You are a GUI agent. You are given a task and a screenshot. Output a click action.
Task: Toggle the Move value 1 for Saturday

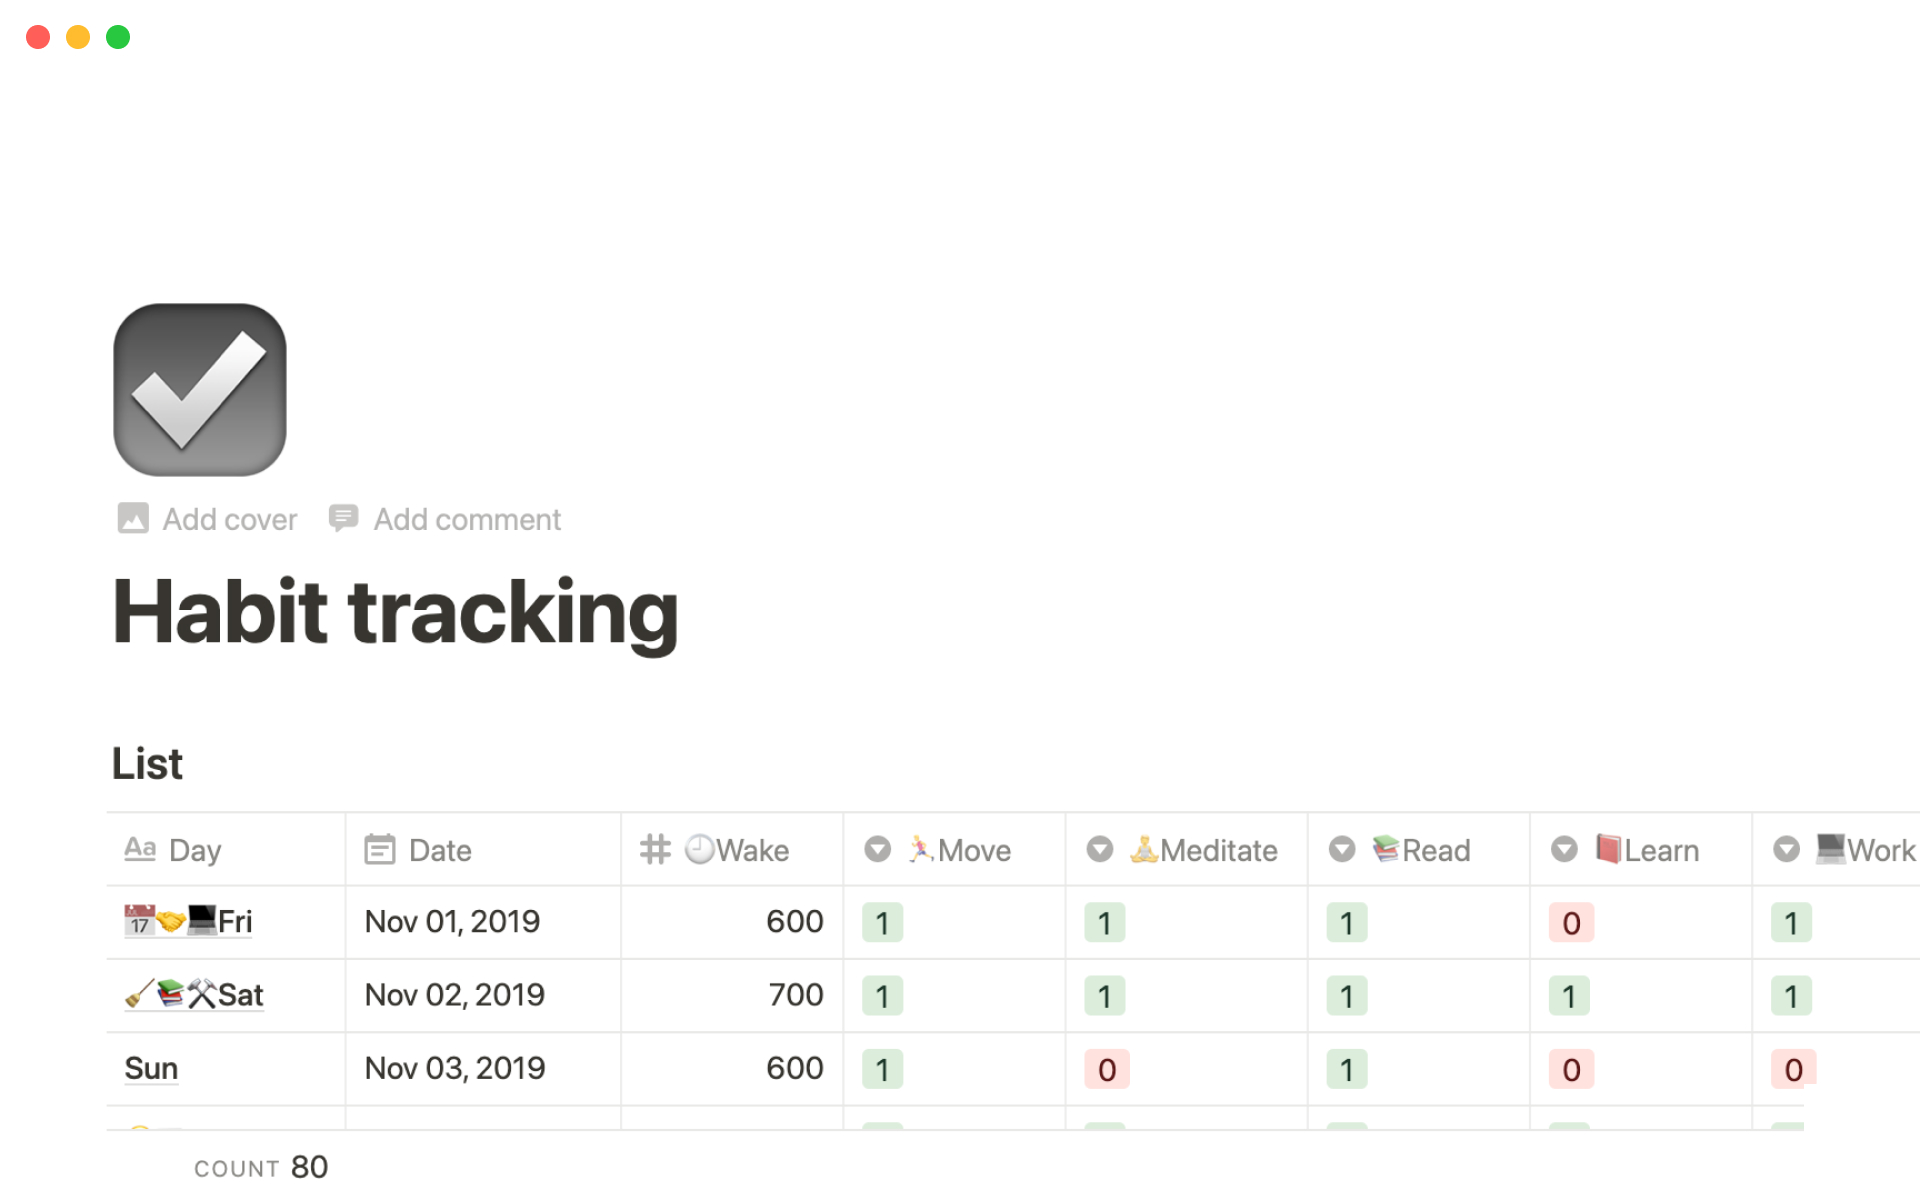click(882, 996)
